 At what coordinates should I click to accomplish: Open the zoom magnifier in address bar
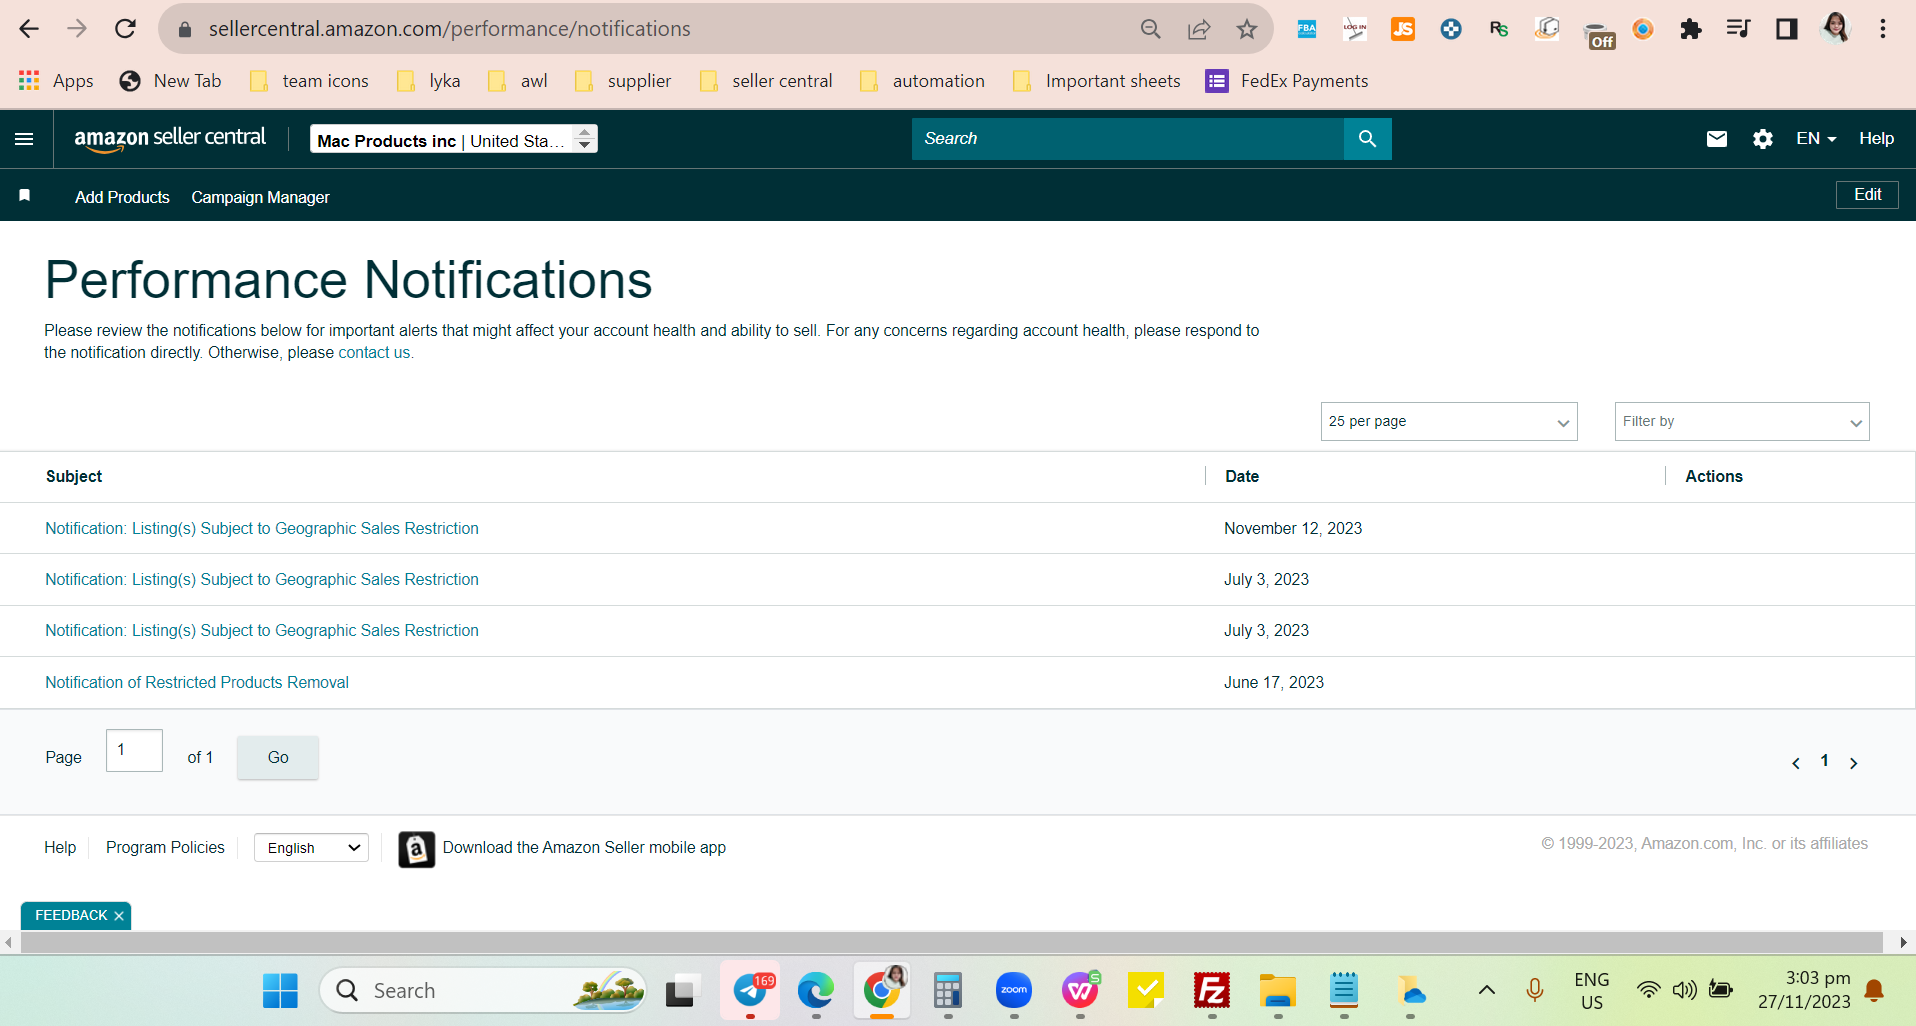(1151, 29)
